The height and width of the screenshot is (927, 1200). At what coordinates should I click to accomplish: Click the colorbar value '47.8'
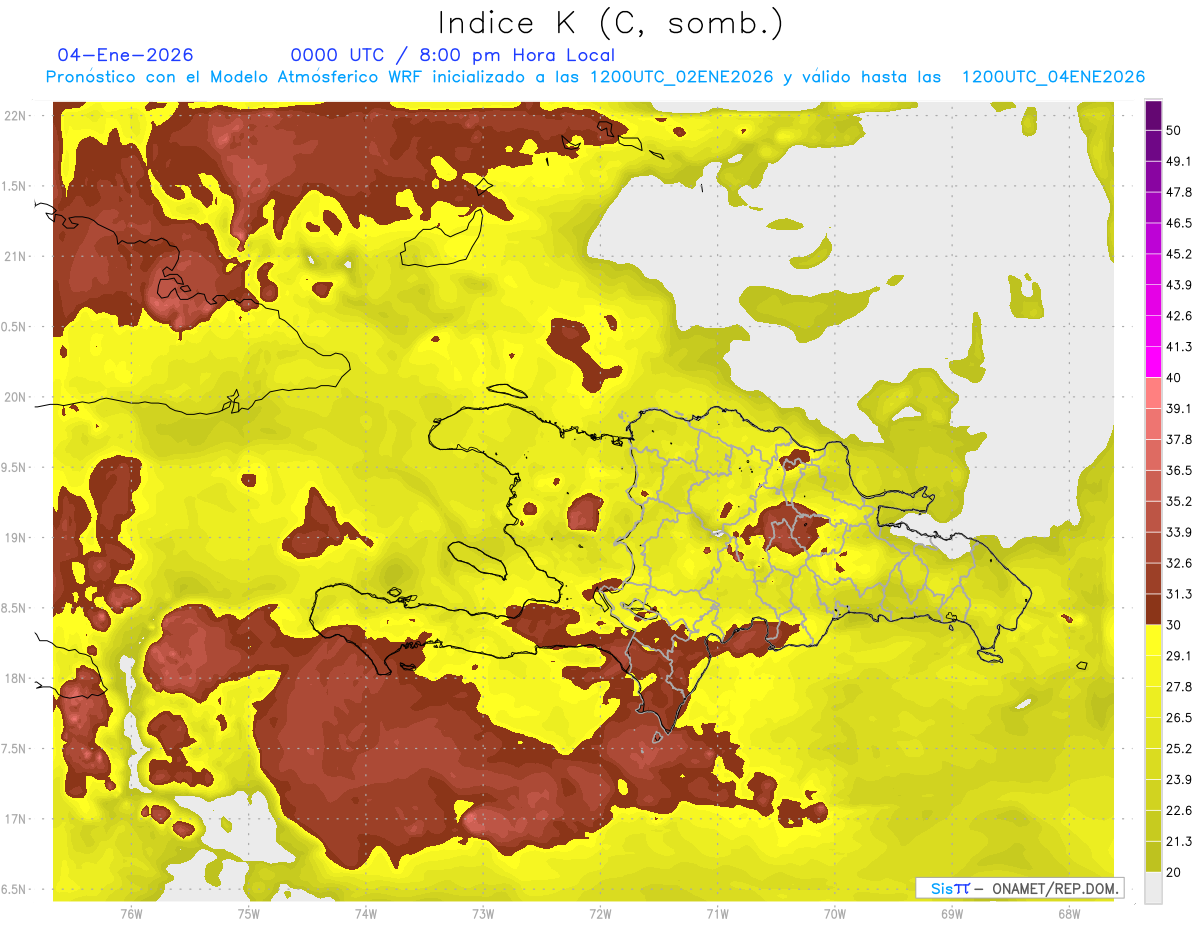click(x=1179, y=192)
